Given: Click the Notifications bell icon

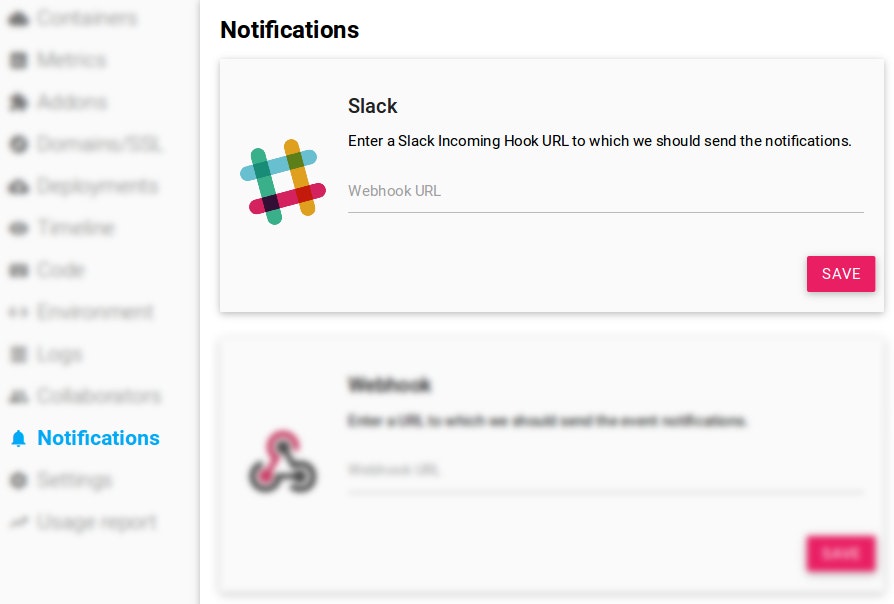Looking at the screenshot, I should pyautogui.click(x=20, y=438).
